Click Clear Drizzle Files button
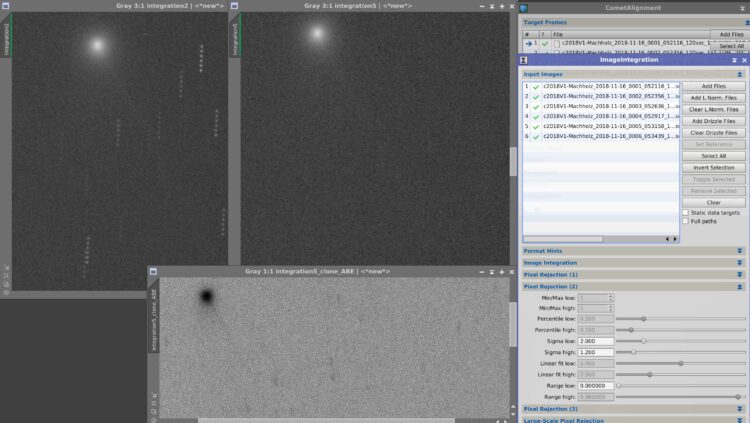 click(x=714, y=133)
